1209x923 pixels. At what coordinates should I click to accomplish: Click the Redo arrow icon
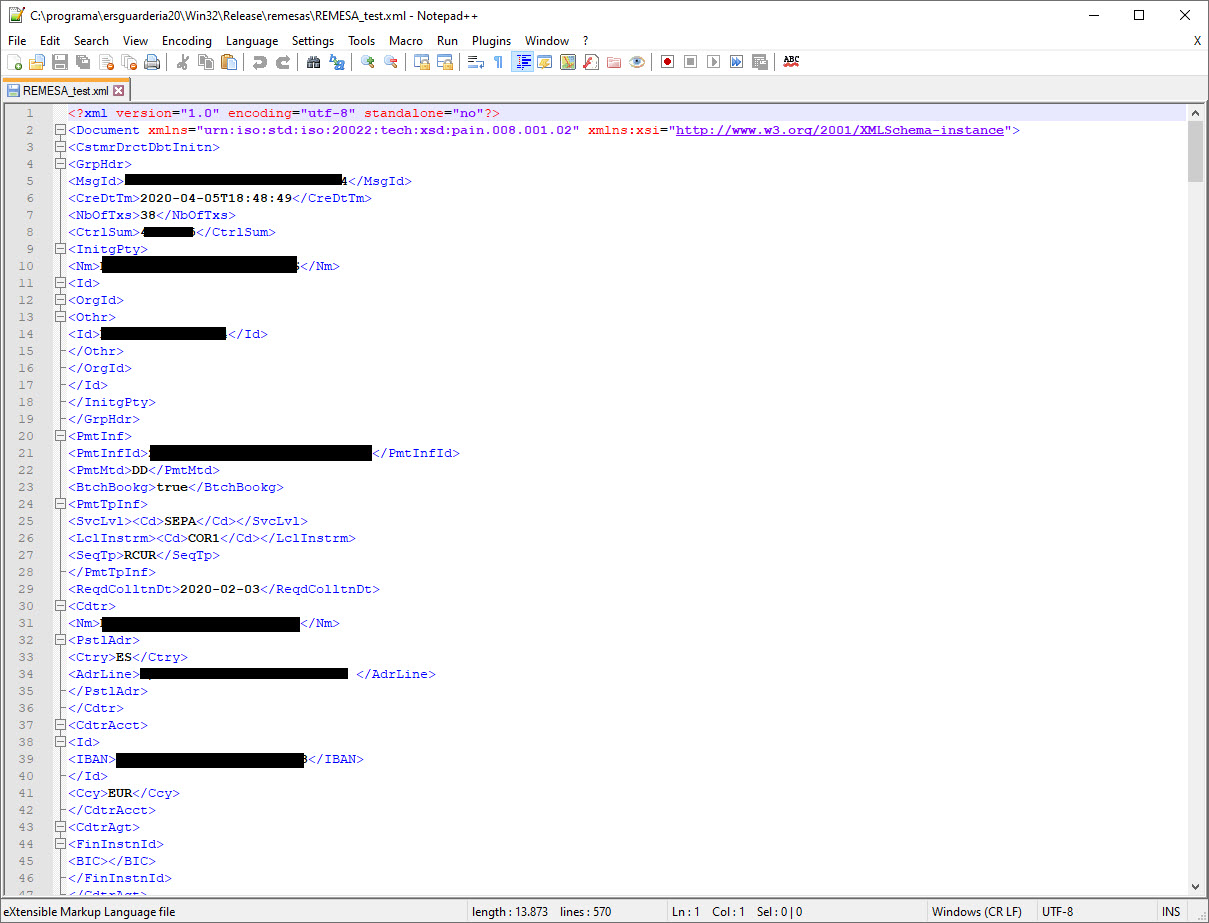tap(283, 62)
